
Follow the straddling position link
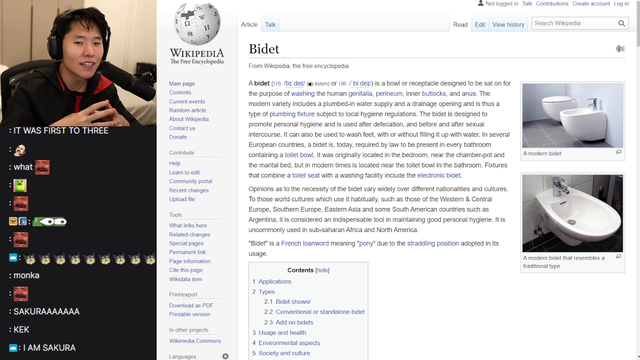[433, 243]
